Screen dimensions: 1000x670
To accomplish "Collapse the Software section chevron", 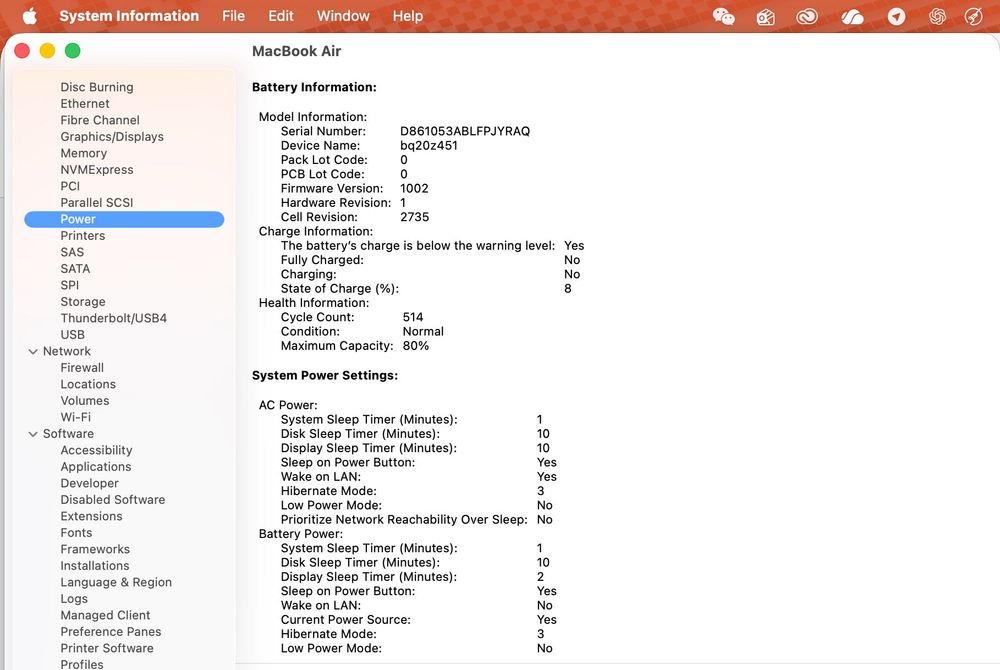I will point(33,434).
